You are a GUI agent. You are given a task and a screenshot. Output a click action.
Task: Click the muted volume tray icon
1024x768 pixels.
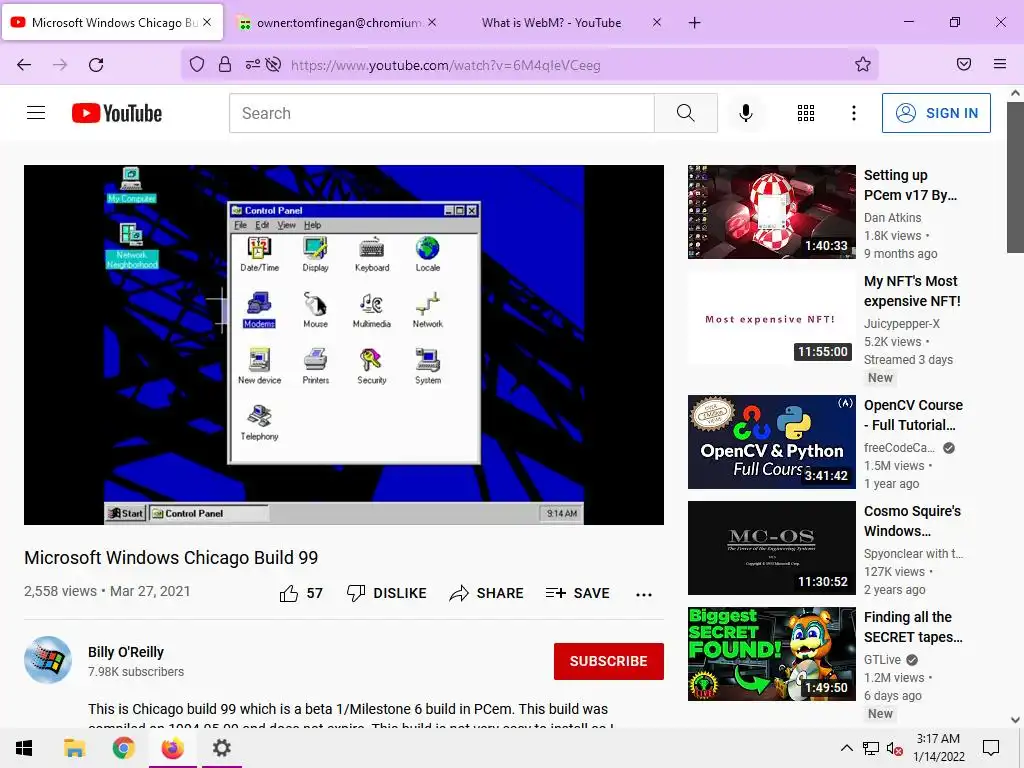click(x=894, y=748)
